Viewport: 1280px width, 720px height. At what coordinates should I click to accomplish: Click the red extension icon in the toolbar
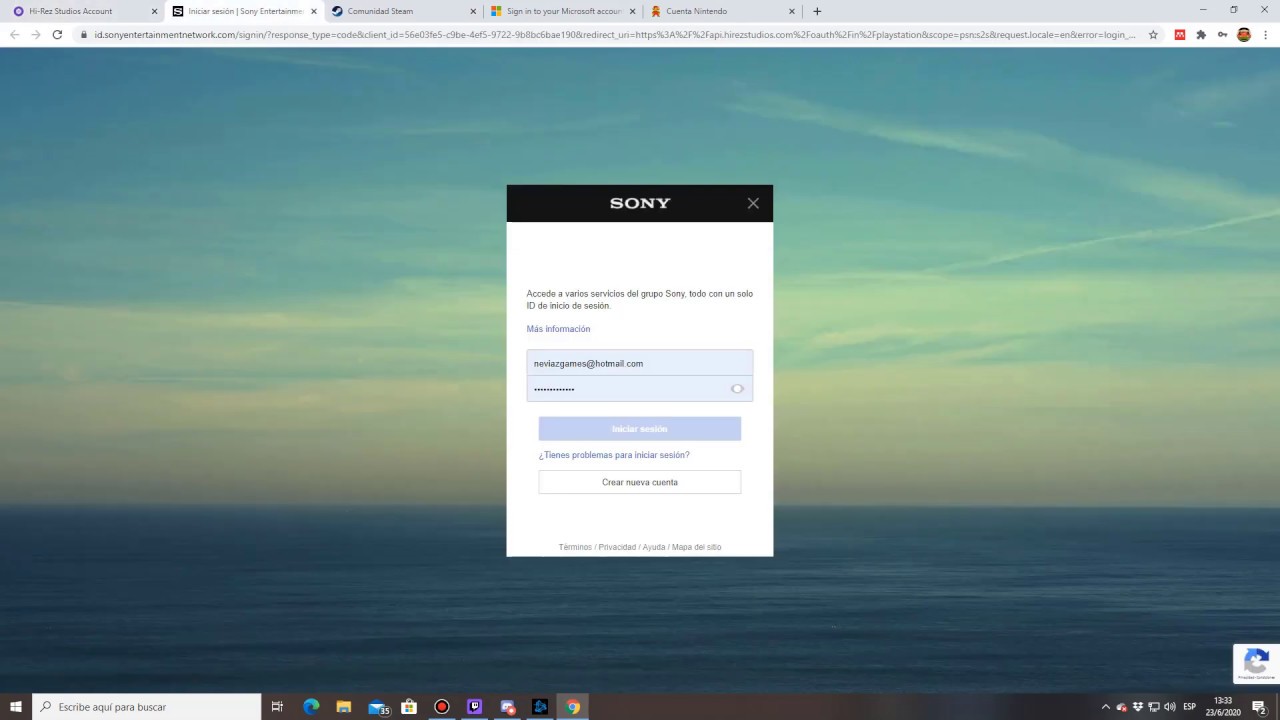click(x=1180, y=34)
